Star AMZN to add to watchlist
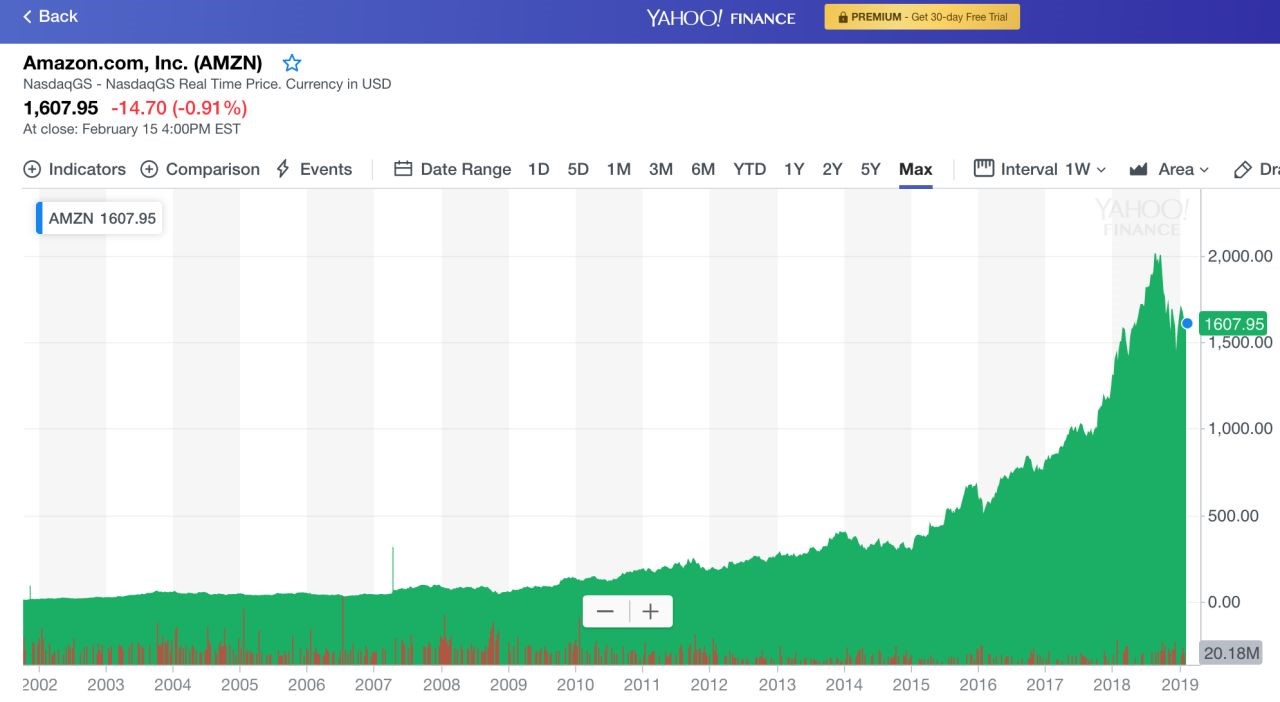 tap(292, 63)
